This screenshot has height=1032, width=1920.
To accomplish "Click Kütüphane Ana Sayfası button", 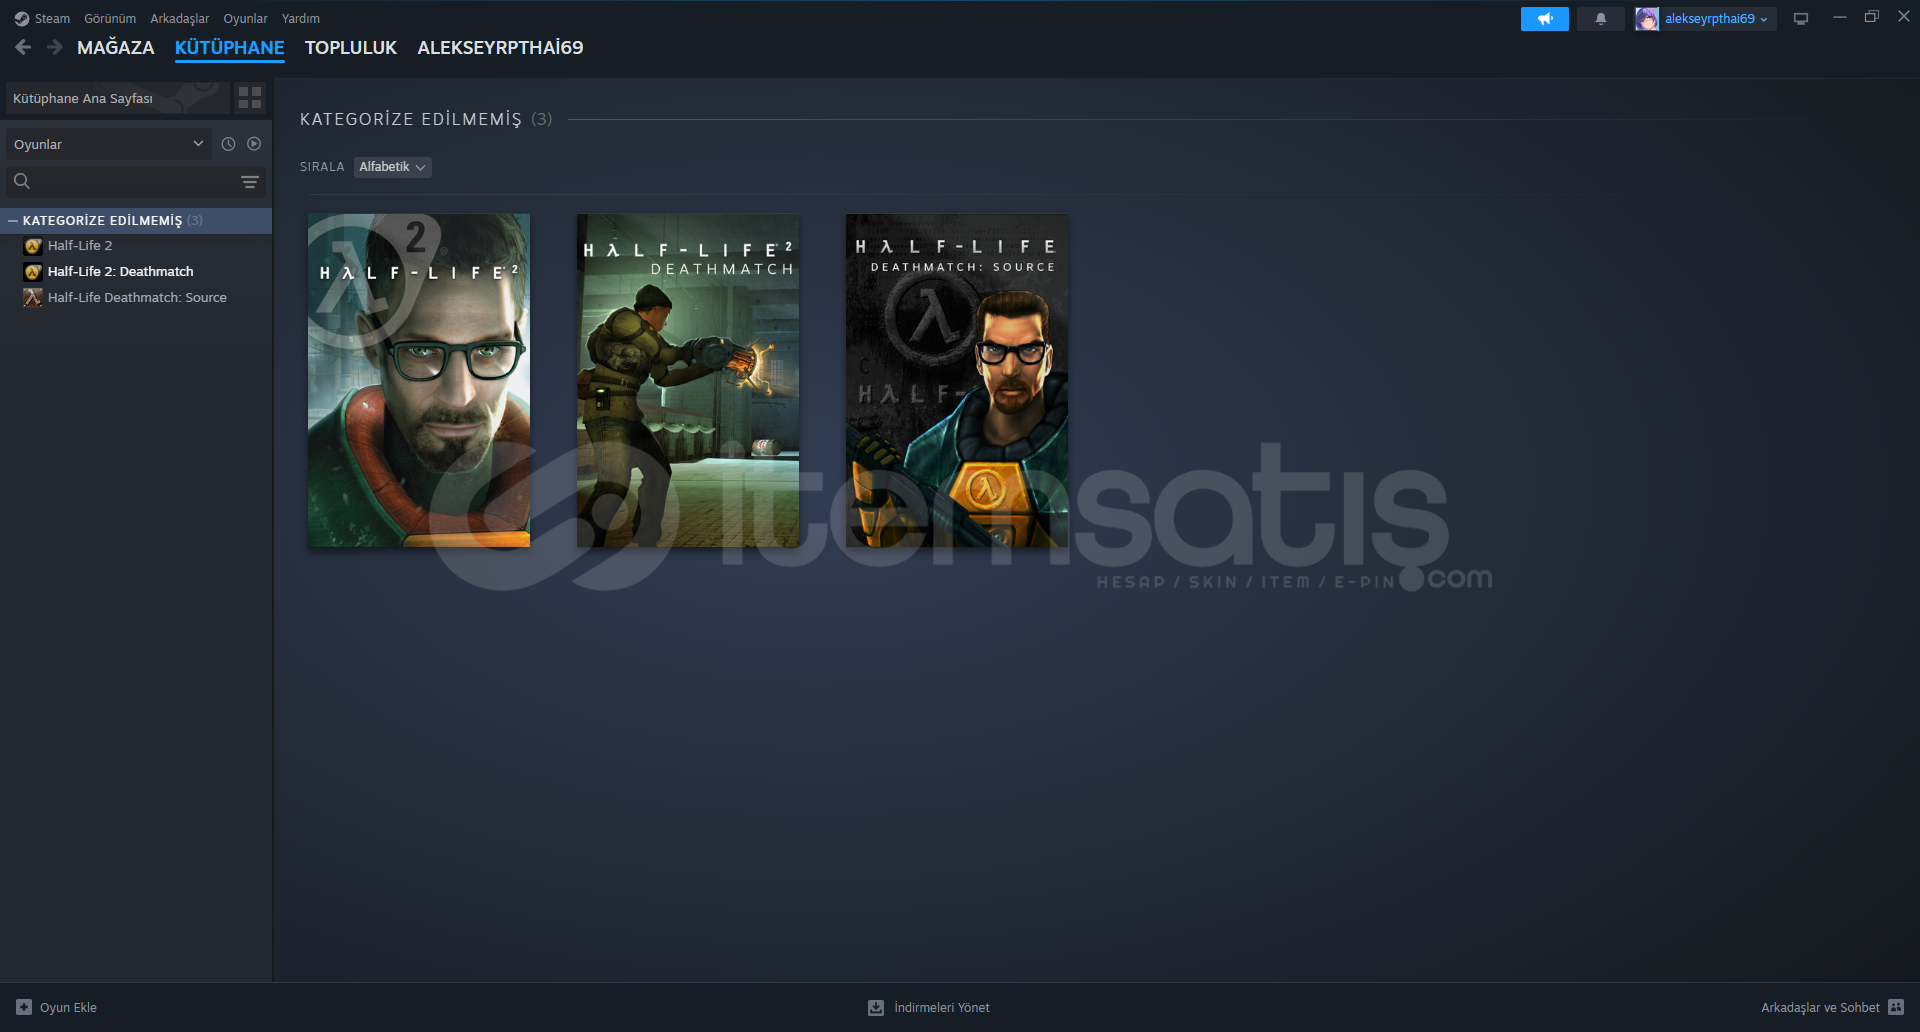I will coord(117,98).
